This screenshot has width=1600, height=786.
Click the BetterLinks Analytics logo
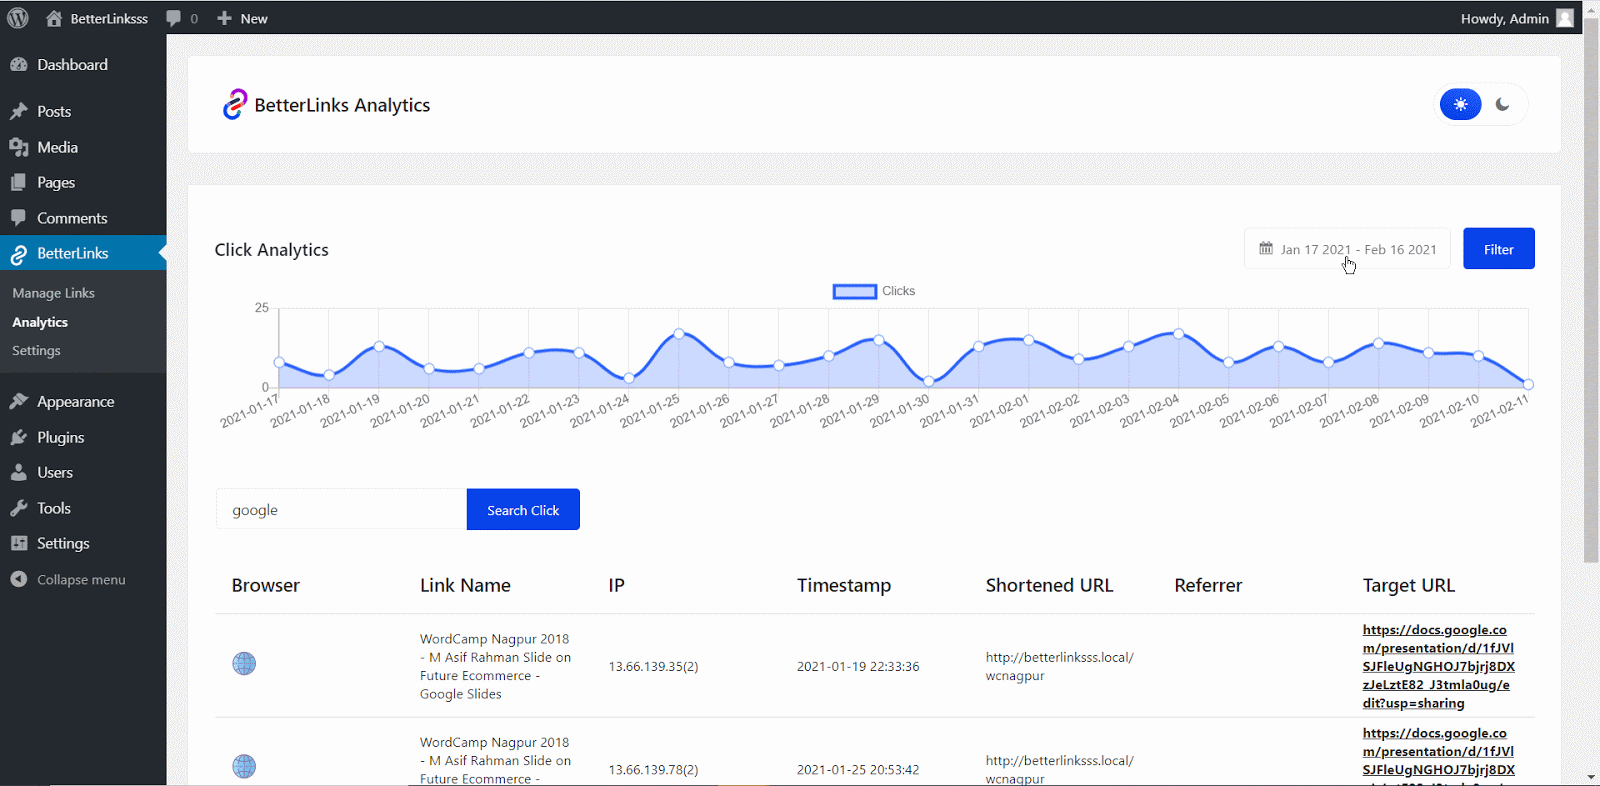234,104
